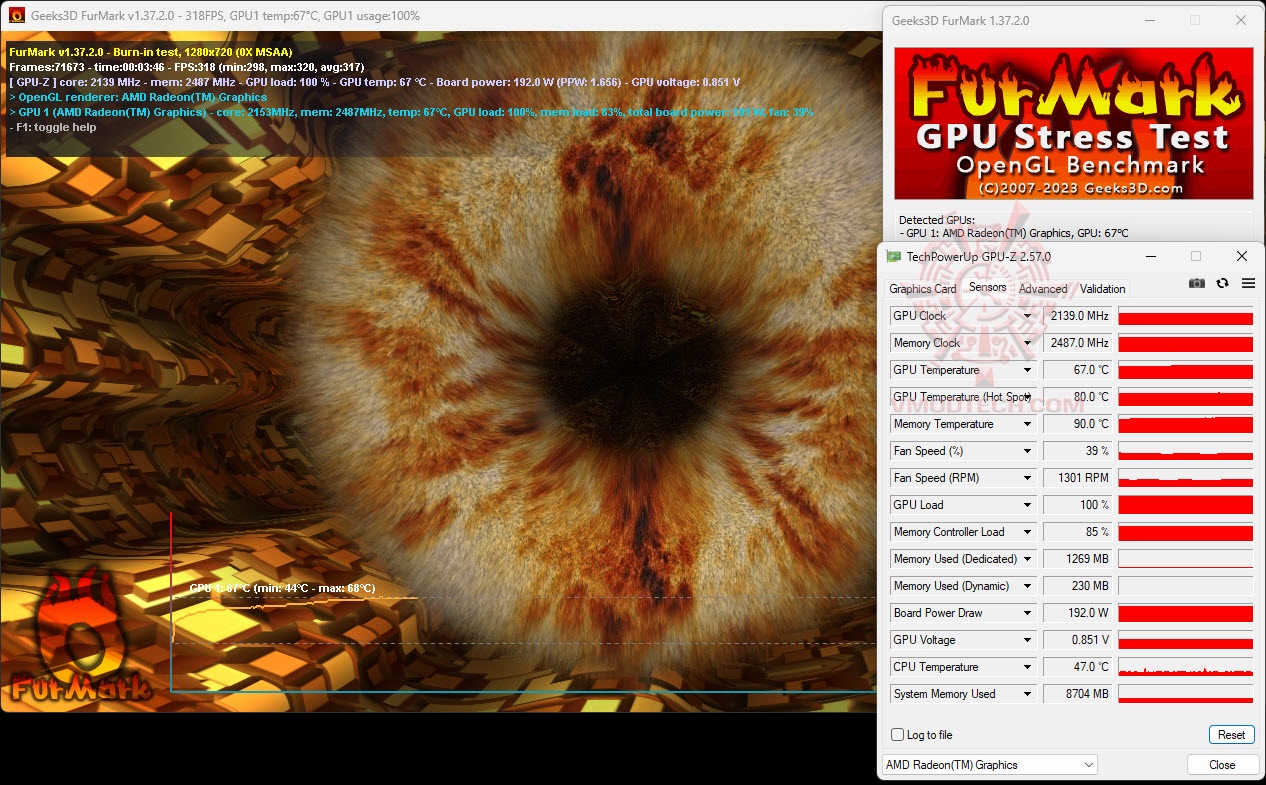Click the 1301 RPM fan speed value

[x=1078, y=478]
